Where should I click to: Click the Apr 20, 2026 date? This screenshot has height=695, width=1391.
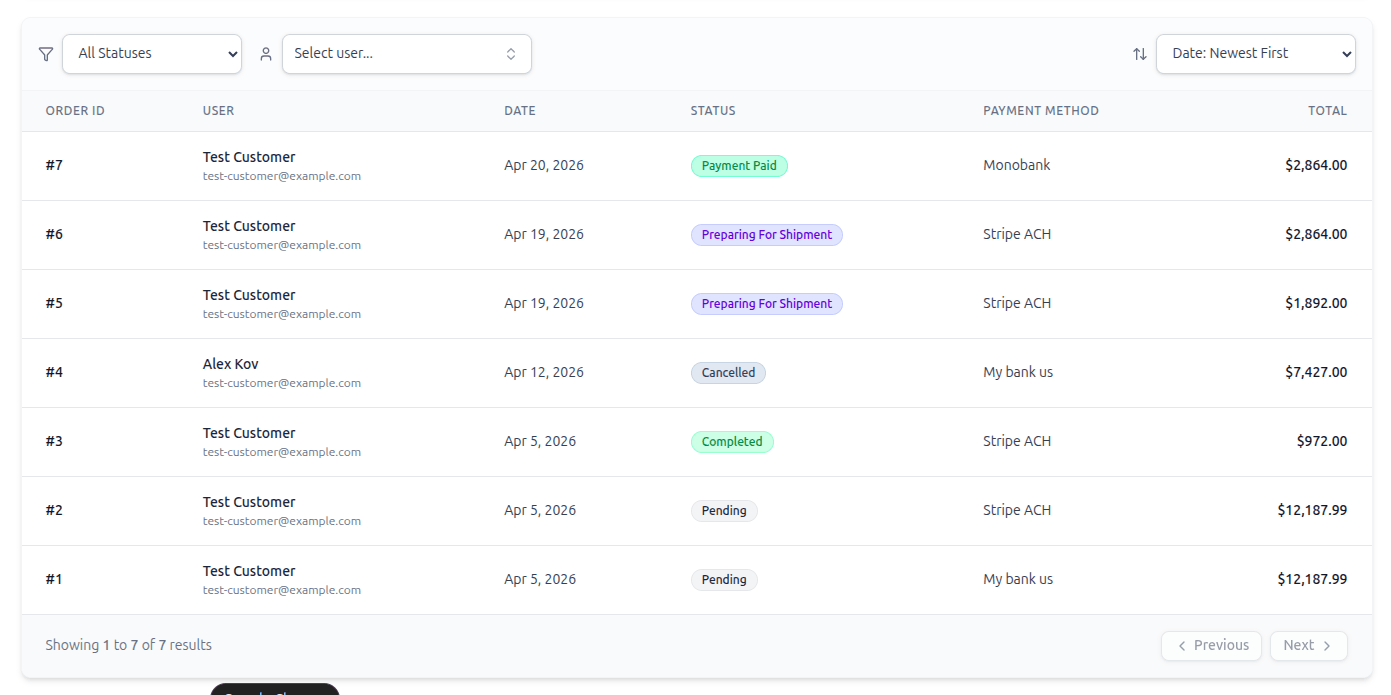point(544,166)
